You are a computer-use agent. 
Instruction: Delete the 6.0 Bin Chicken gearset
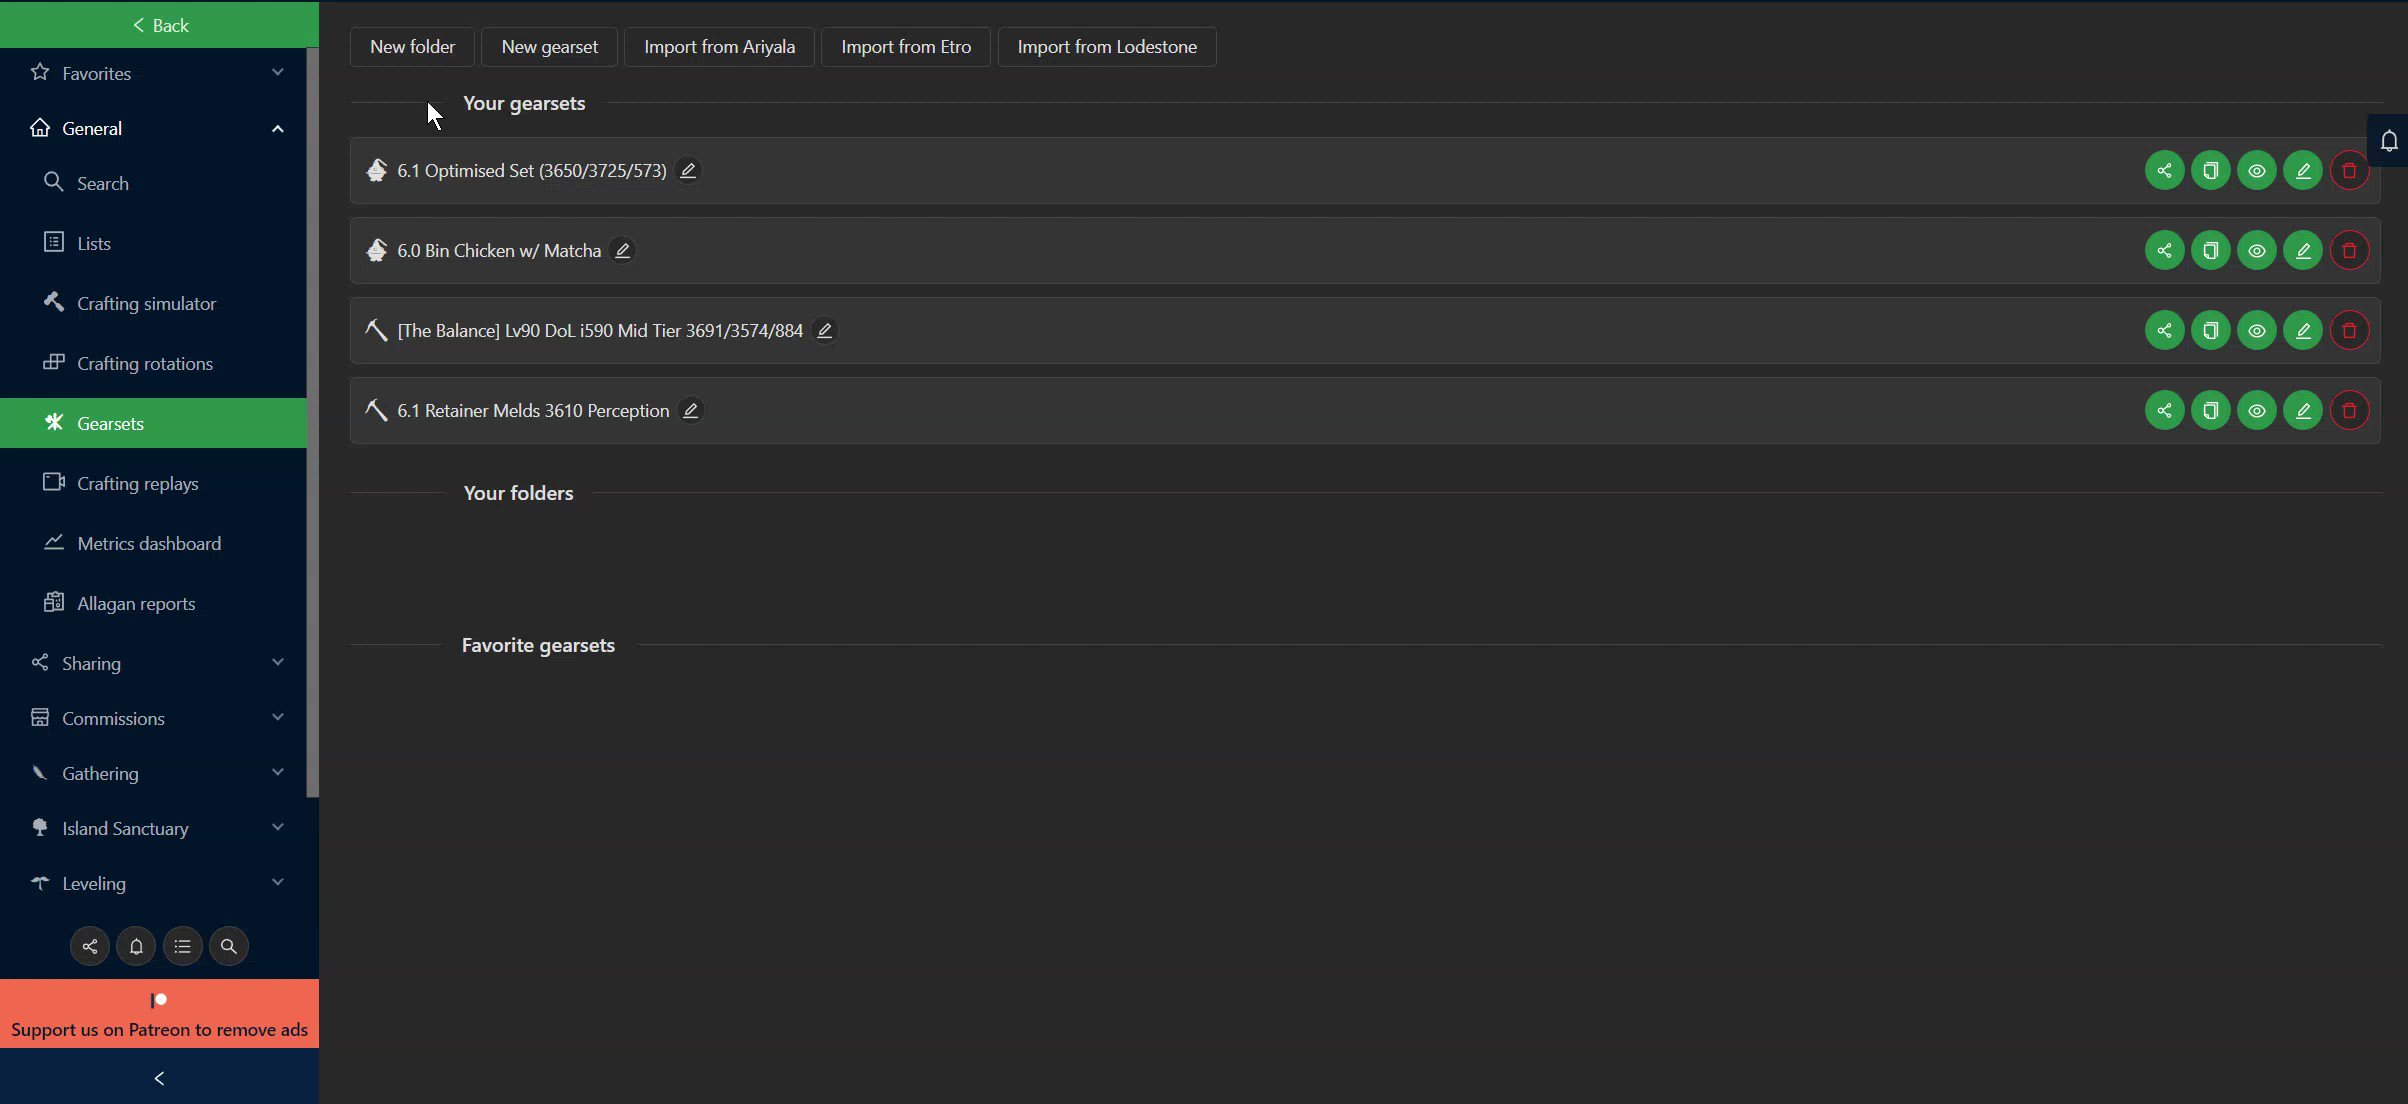(x=2349, y=251)
